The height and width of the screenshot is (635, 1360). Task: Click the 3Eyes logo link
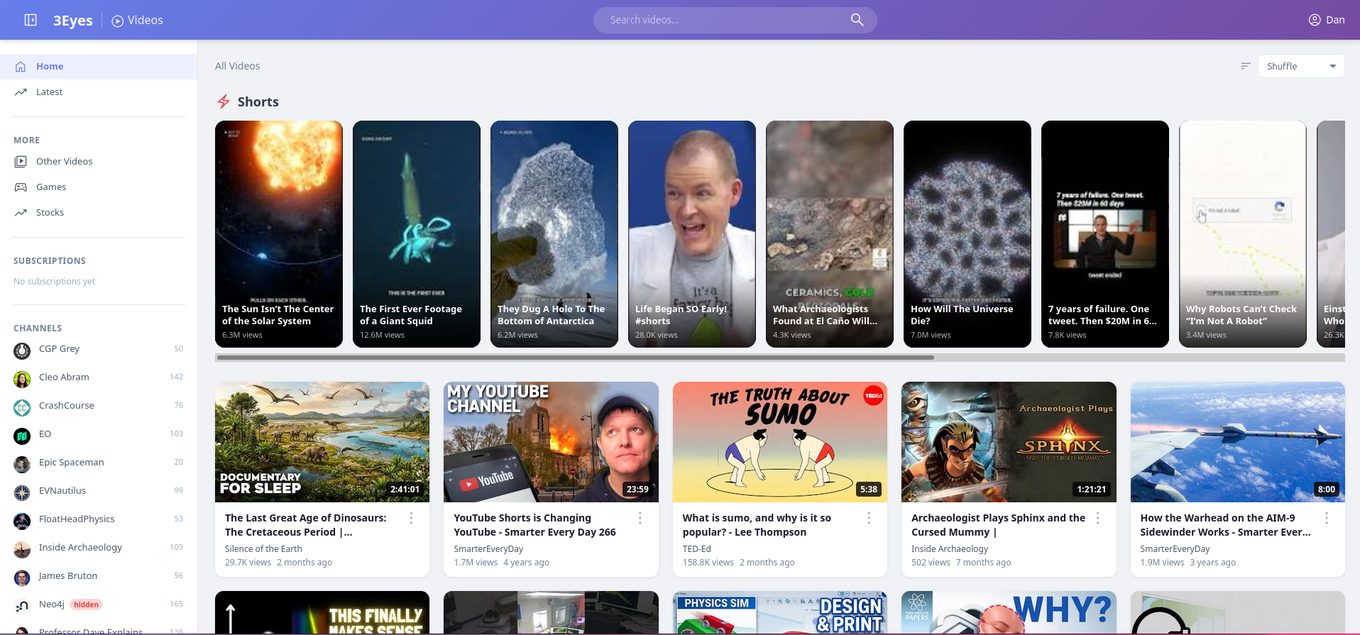(73, 20)
